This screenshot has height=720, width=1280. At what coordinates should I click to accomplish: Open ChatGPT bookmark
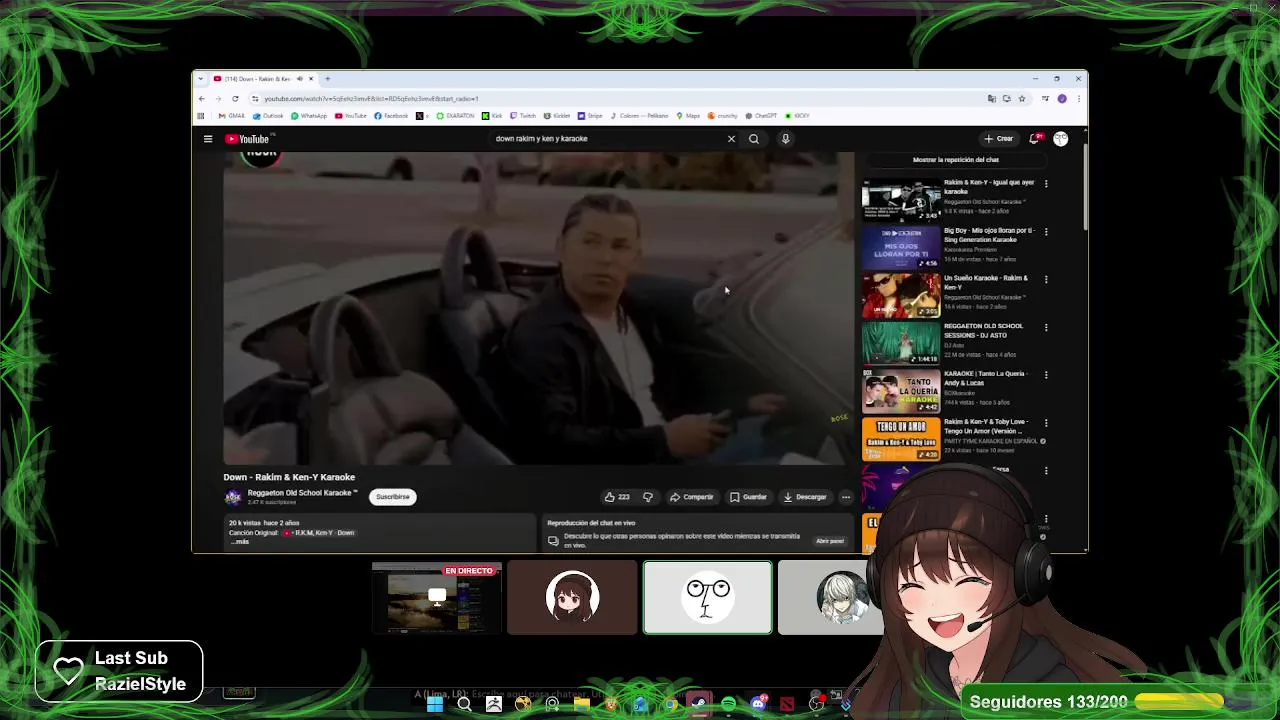[761, 116]
